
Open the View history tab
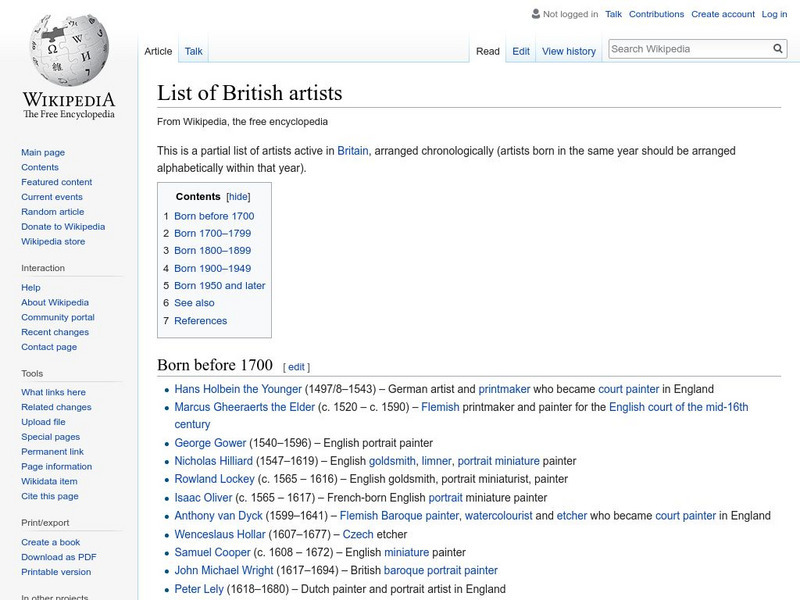(x=568, y=50)
